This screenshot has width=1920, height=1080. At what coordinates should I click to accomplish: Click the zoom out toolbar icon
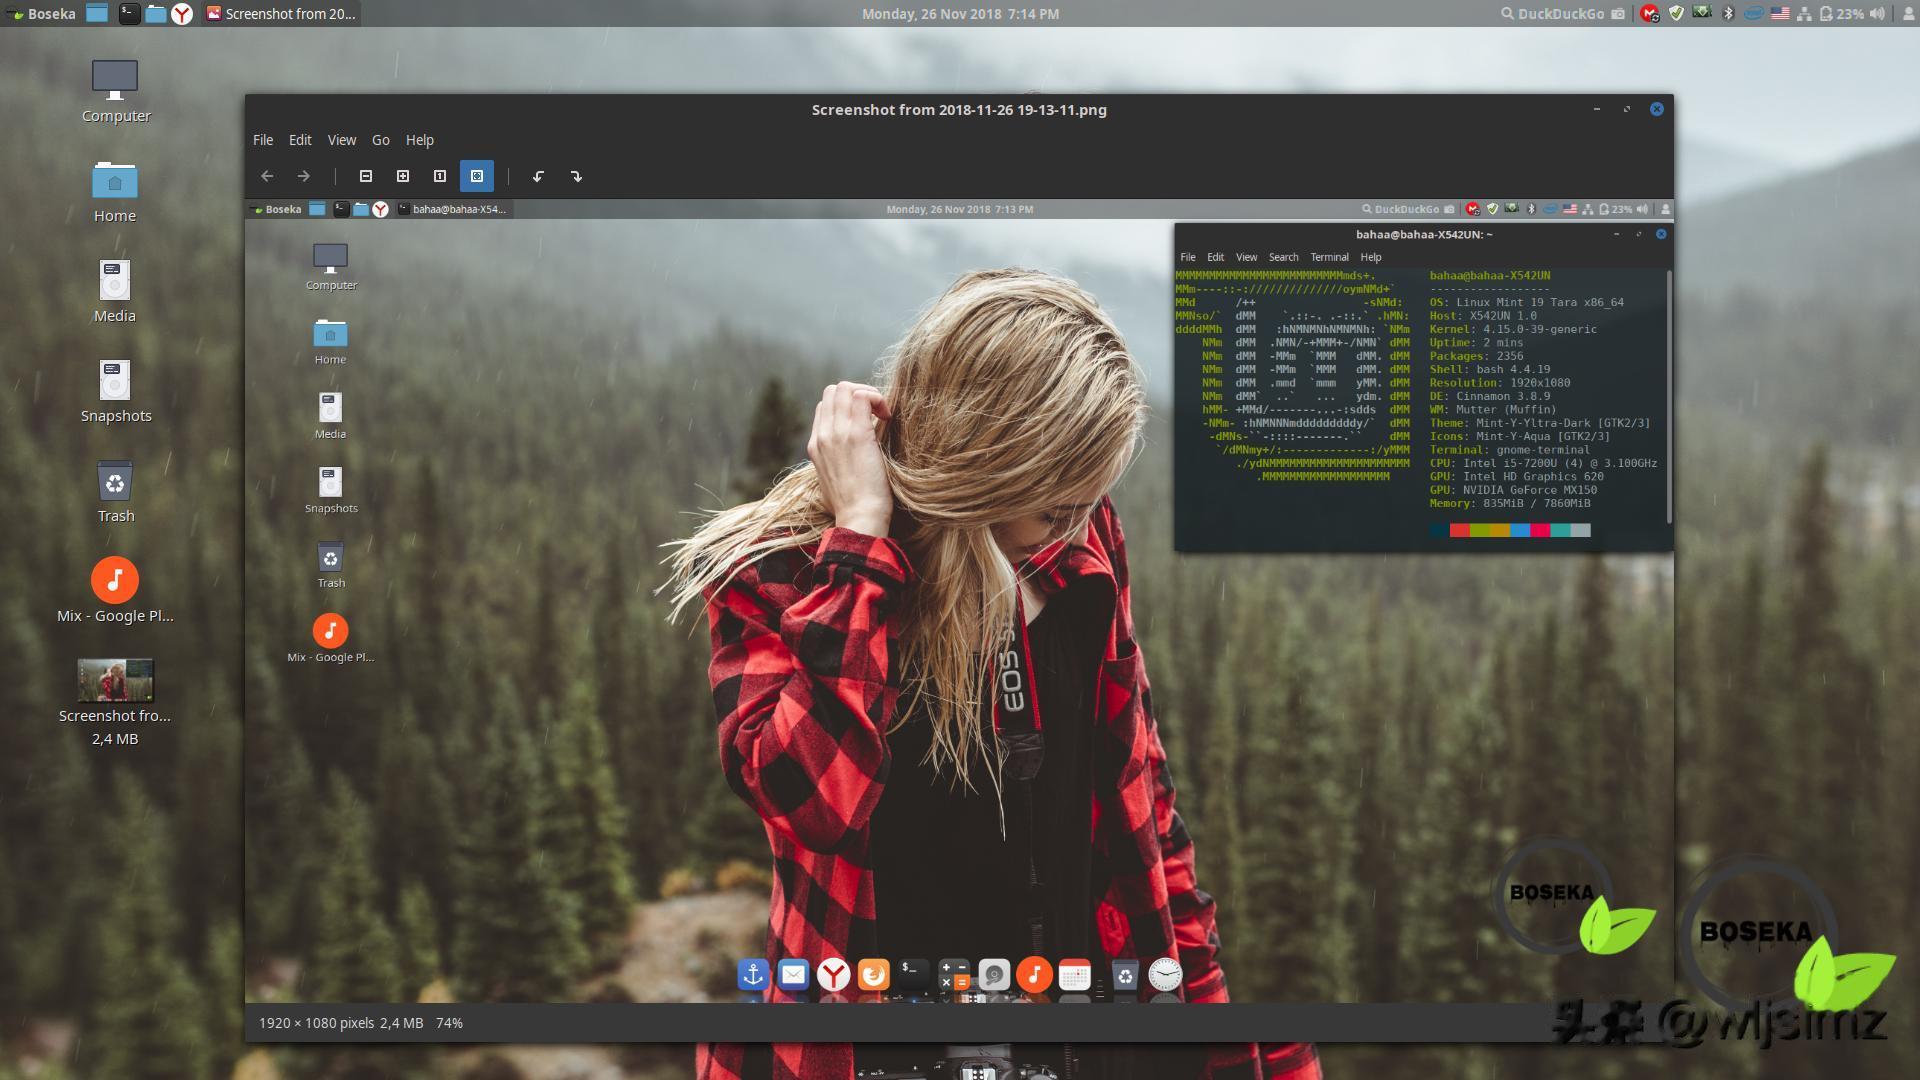366,176
